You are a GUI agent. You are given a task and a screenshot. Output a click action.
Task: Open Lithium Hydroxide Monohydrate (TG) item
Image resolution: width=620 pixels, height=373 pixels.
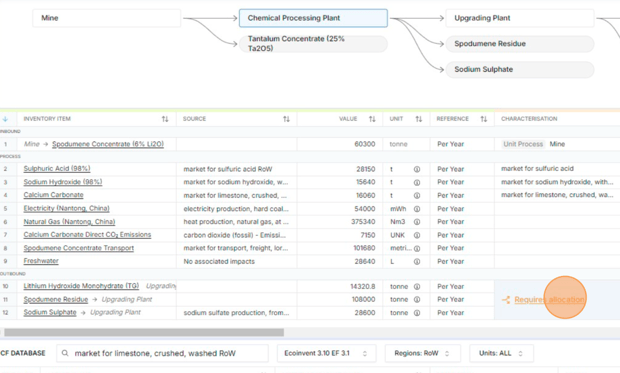81,286
